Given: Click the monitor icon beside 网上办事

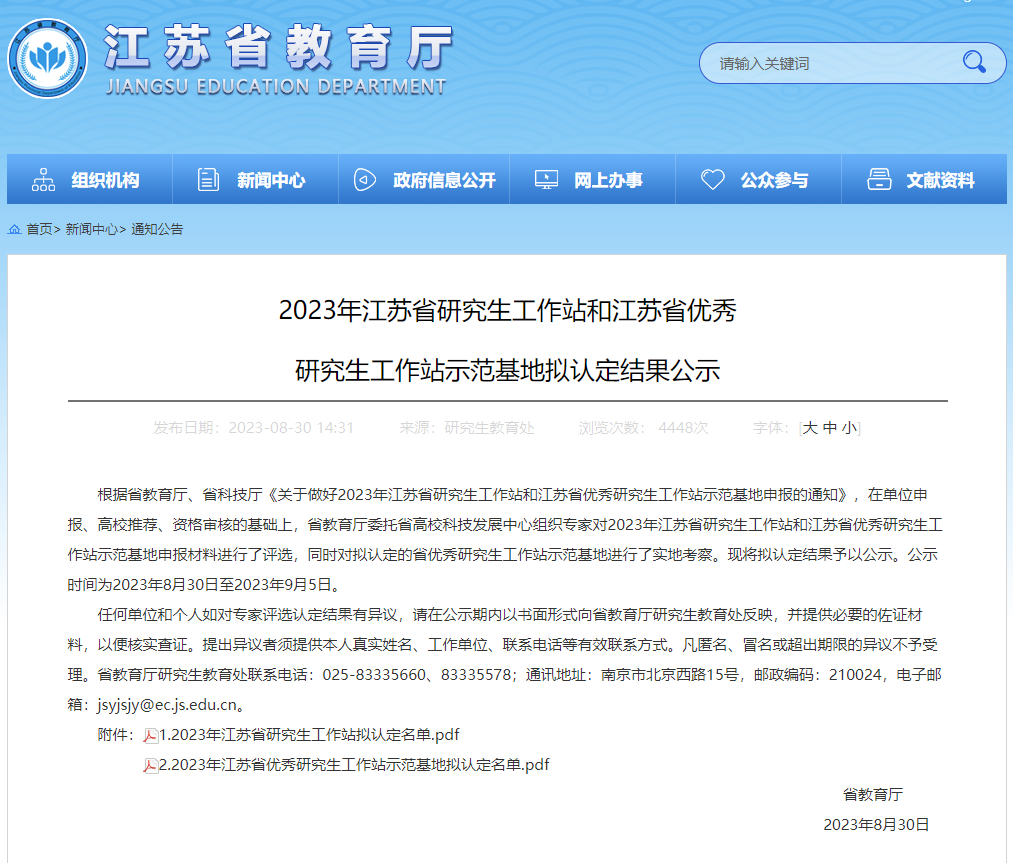Looking at the screenshot, I should pos(547,180).
